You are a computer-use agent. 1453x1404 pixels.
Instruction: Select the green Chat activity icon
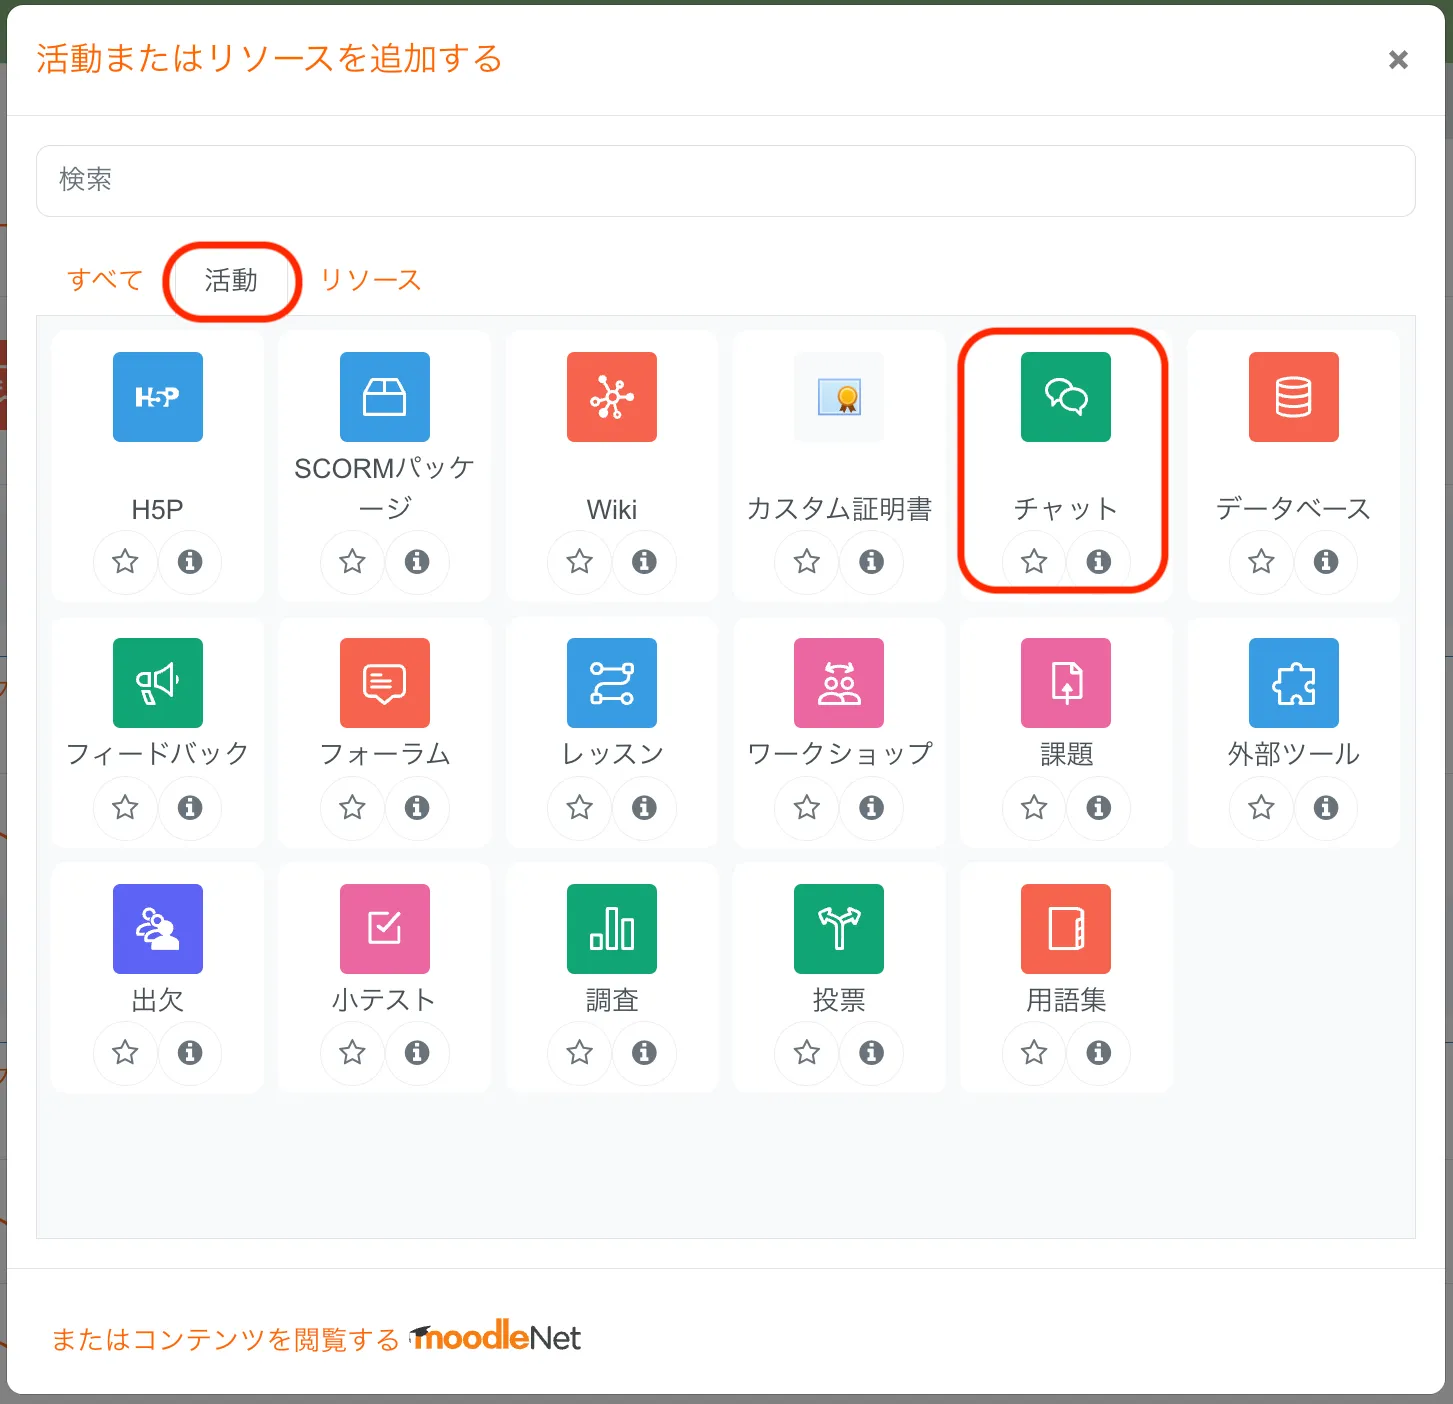[1066, 397]
